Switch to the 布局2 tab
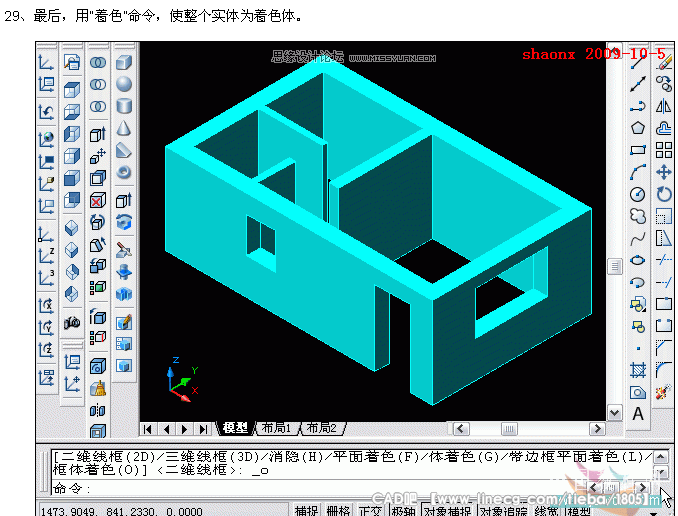Screen dimensions: 678x516 click(322, 428)
